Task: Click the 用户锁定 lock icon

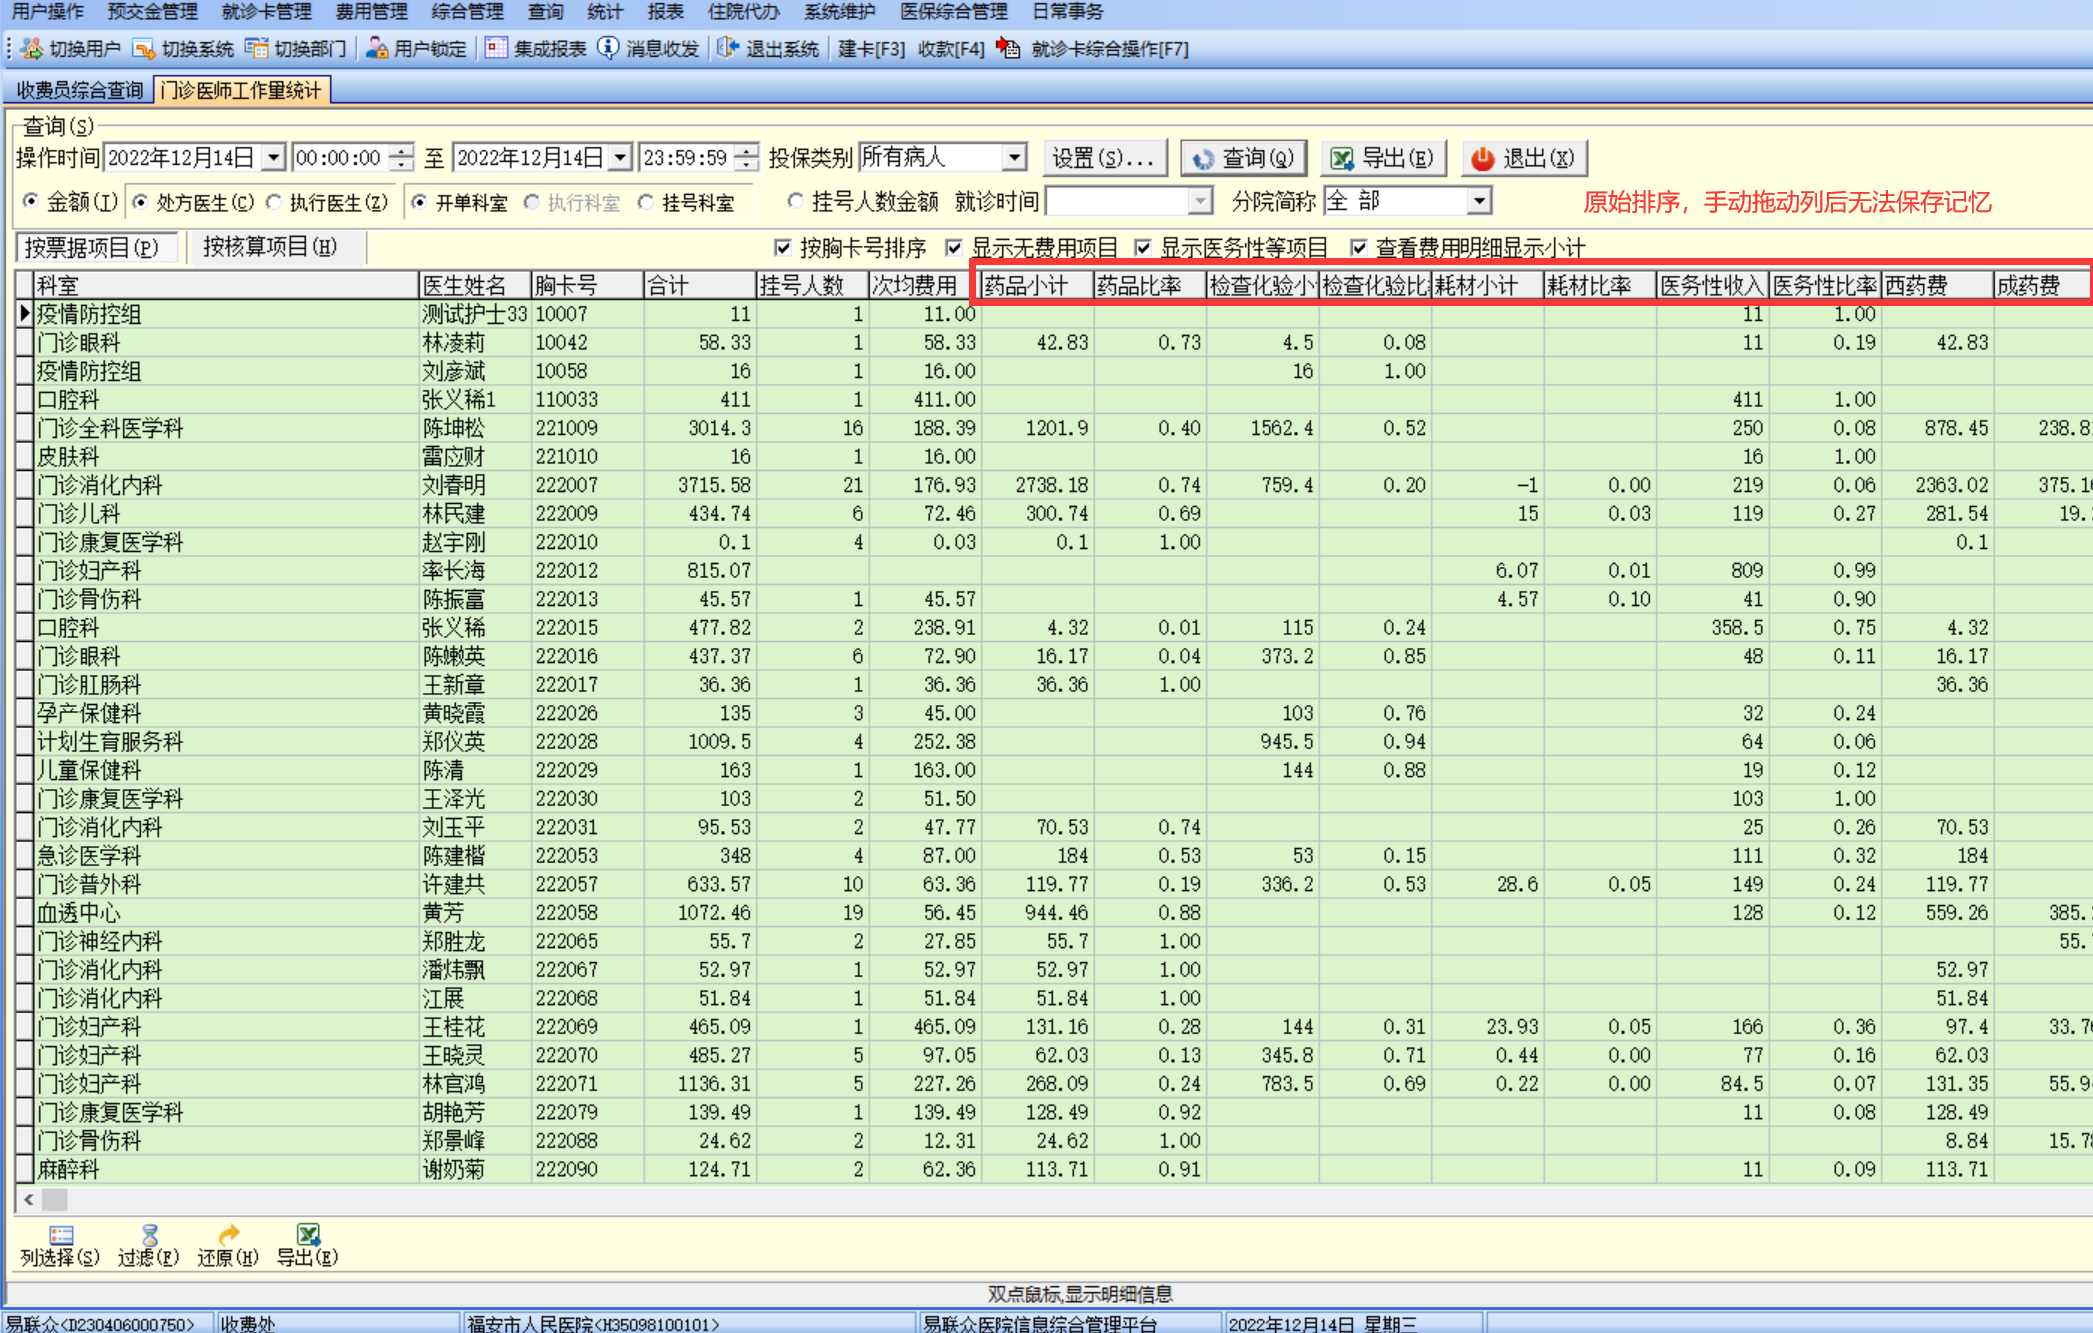Action: click(x=377, y=48)
